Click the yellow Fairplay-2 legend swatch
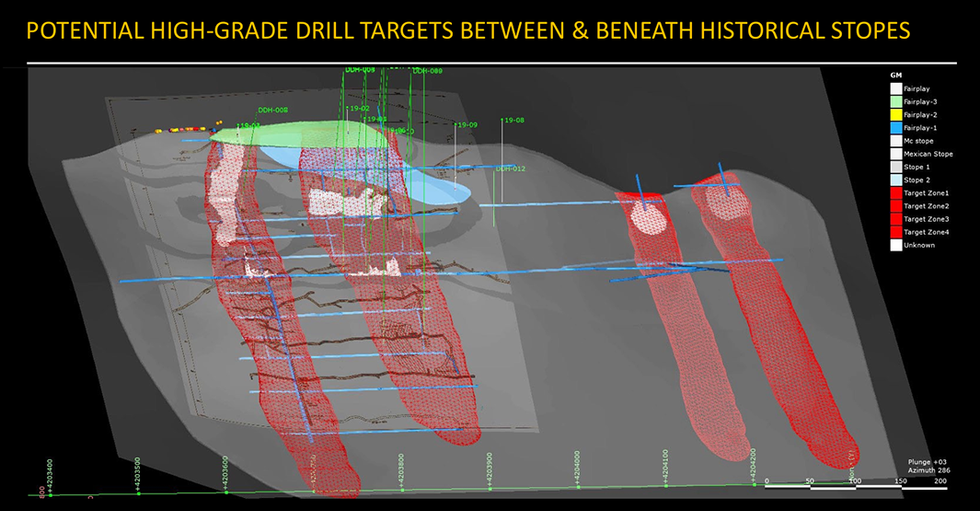 click(895, 115)
